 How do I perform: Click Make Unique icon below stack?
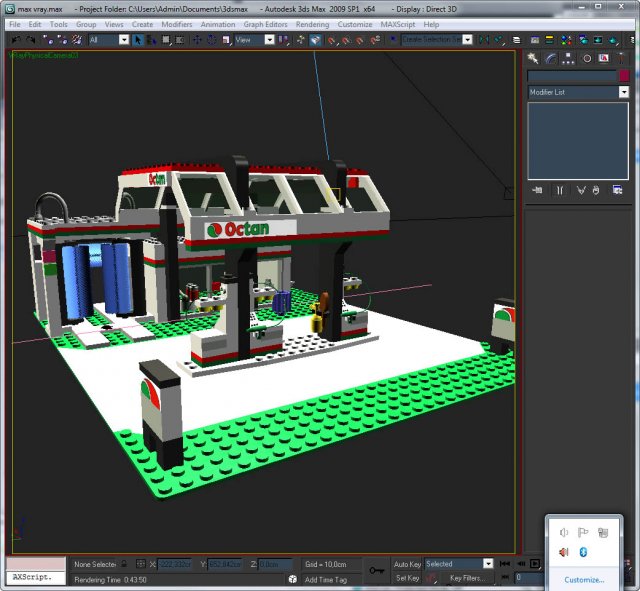coord(581,190)
